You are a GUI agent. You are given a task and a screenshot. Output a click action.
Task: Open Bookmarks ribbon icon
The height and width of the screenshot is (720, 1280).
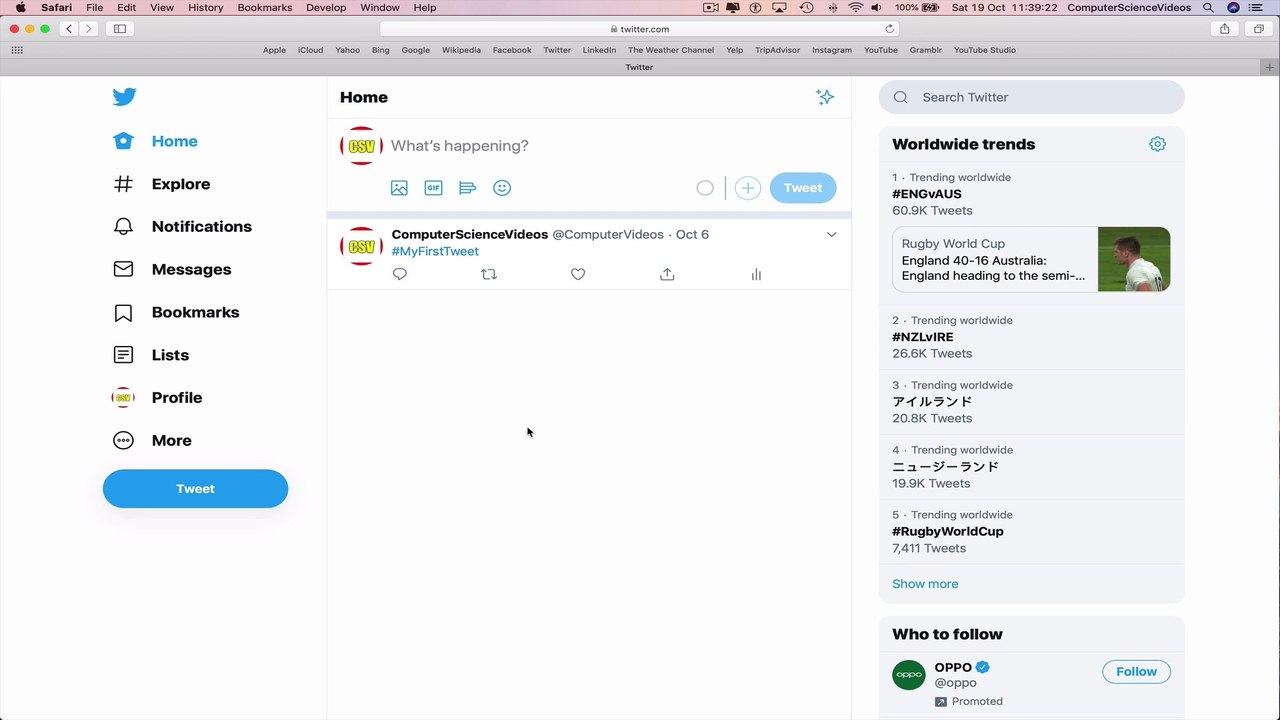[x=123, y=313]
